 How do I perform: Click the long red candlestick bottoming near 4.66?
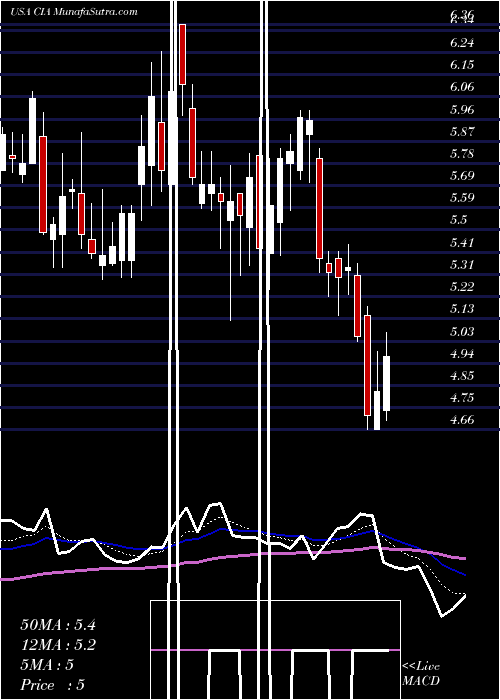point(367,365)
